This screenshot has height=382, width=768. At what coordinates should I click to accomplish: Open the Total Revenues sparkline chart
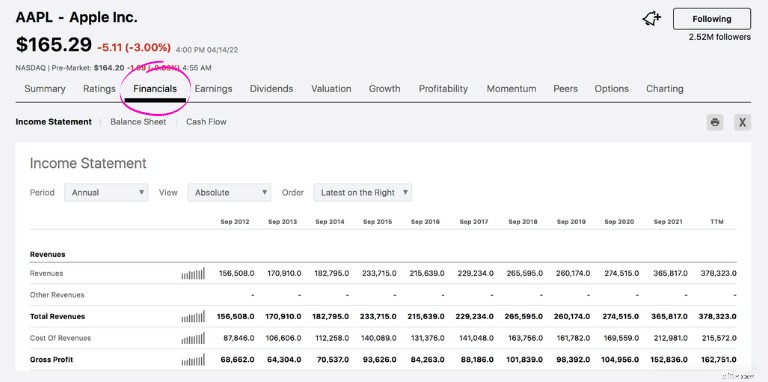pos(193,316)
